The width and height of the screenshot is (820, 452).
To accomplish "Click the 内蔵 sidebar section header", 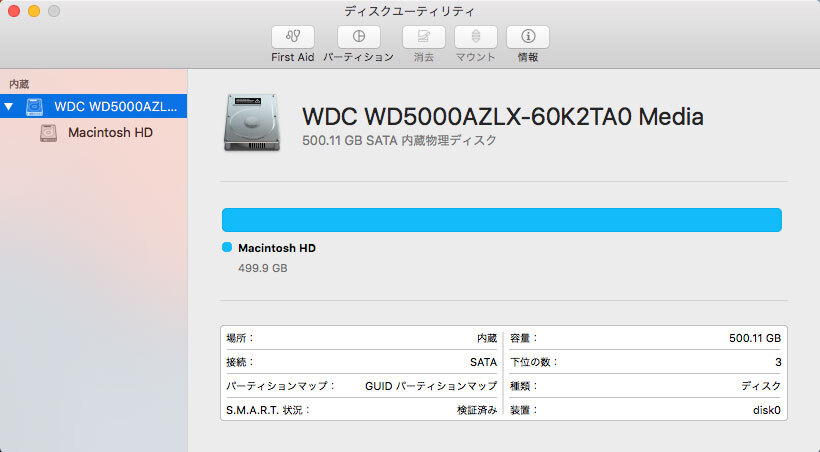I will click(19, 84).
